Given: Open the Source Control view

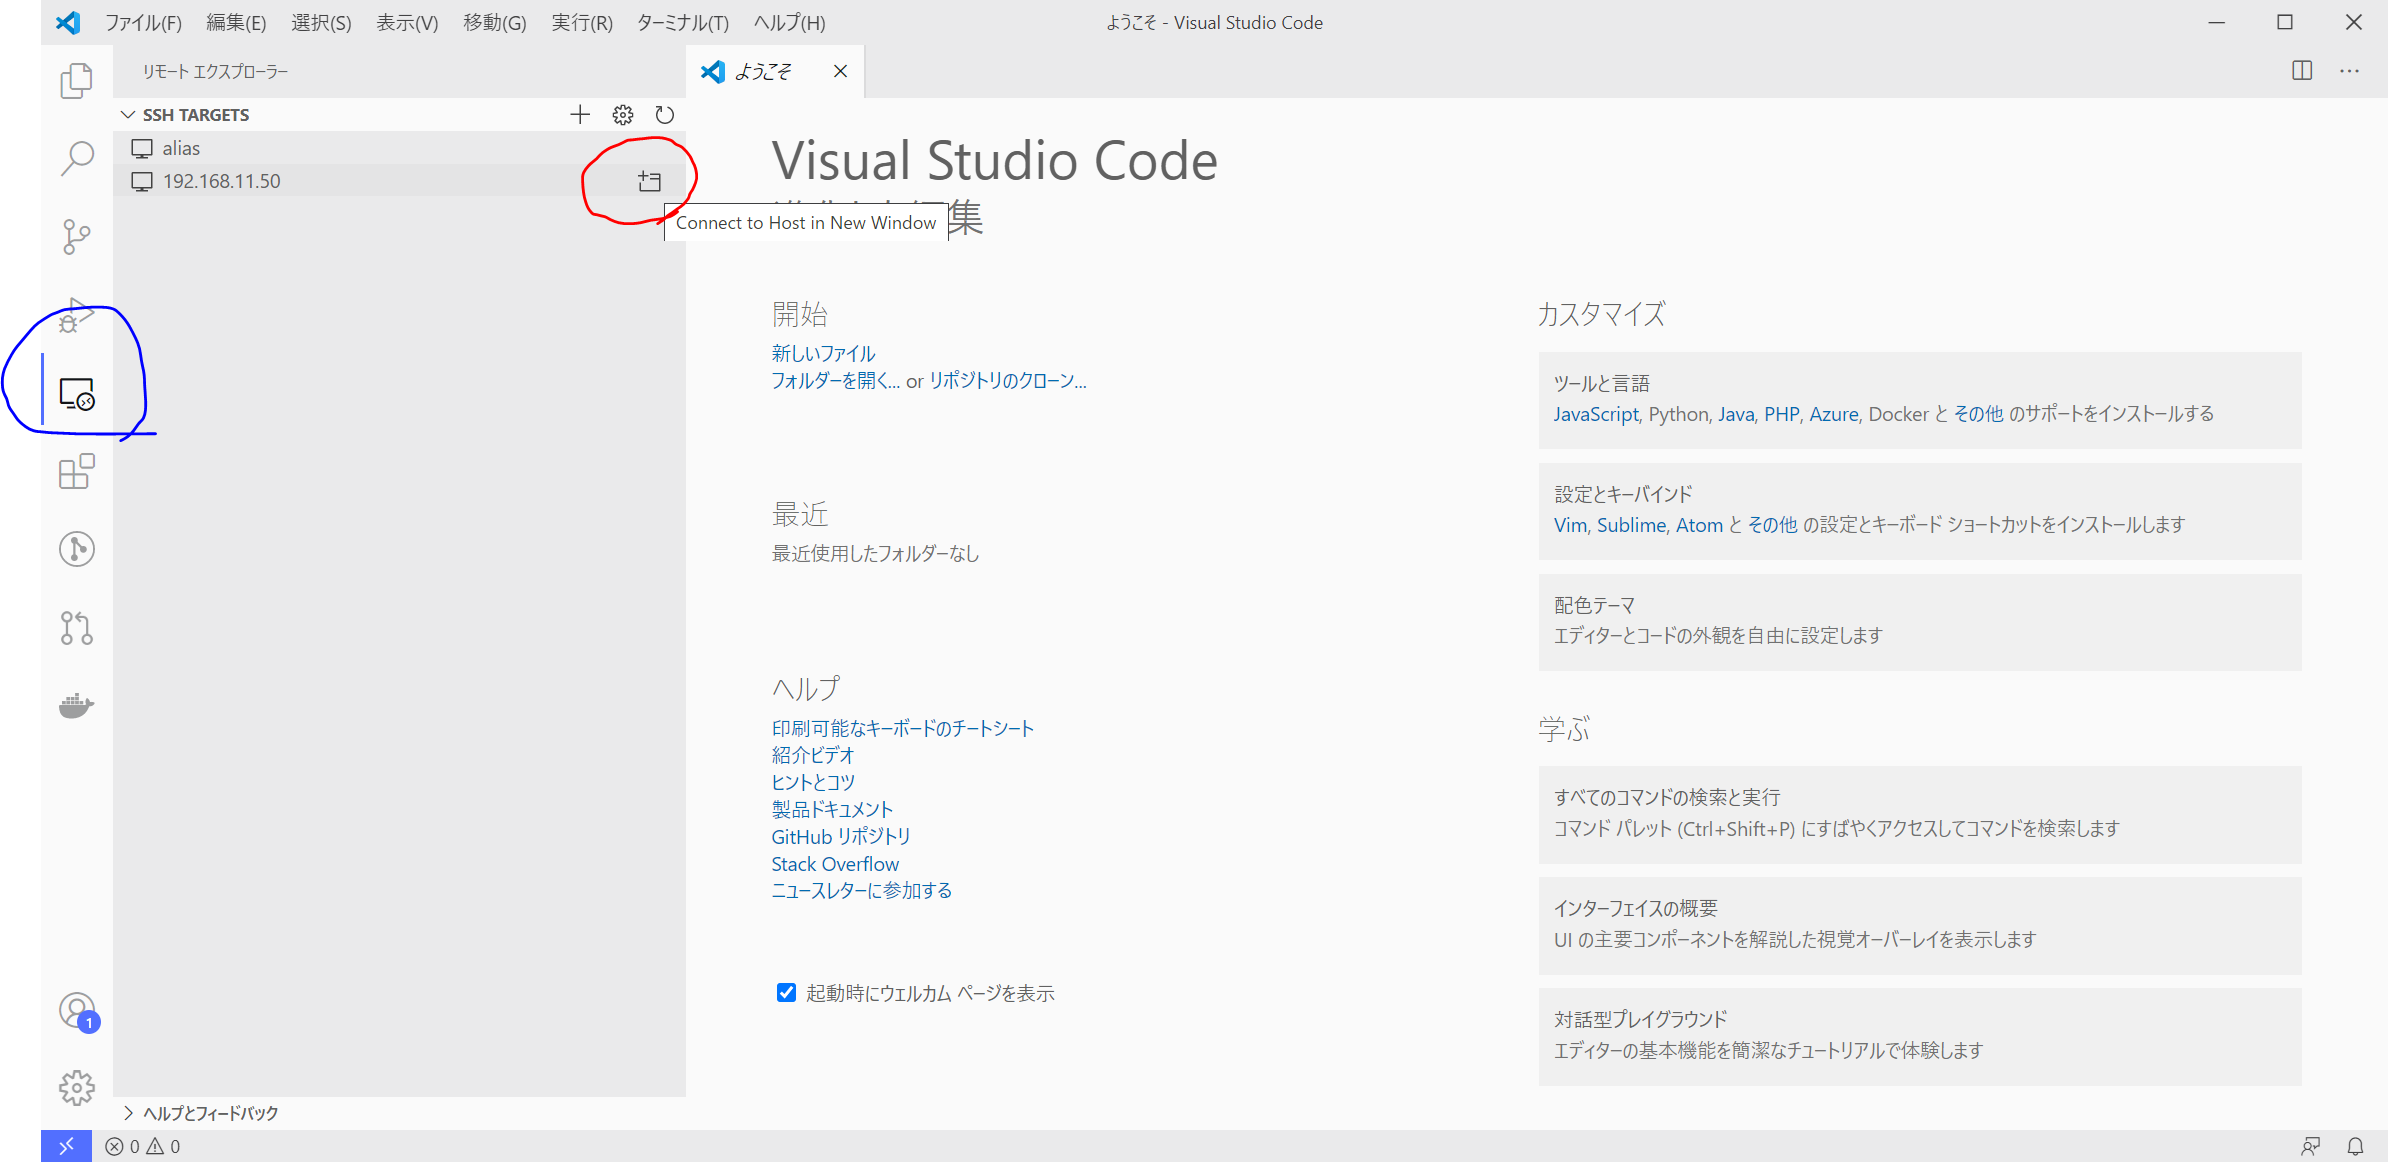Looking at the screenshot, I should [x=76, y=237].
